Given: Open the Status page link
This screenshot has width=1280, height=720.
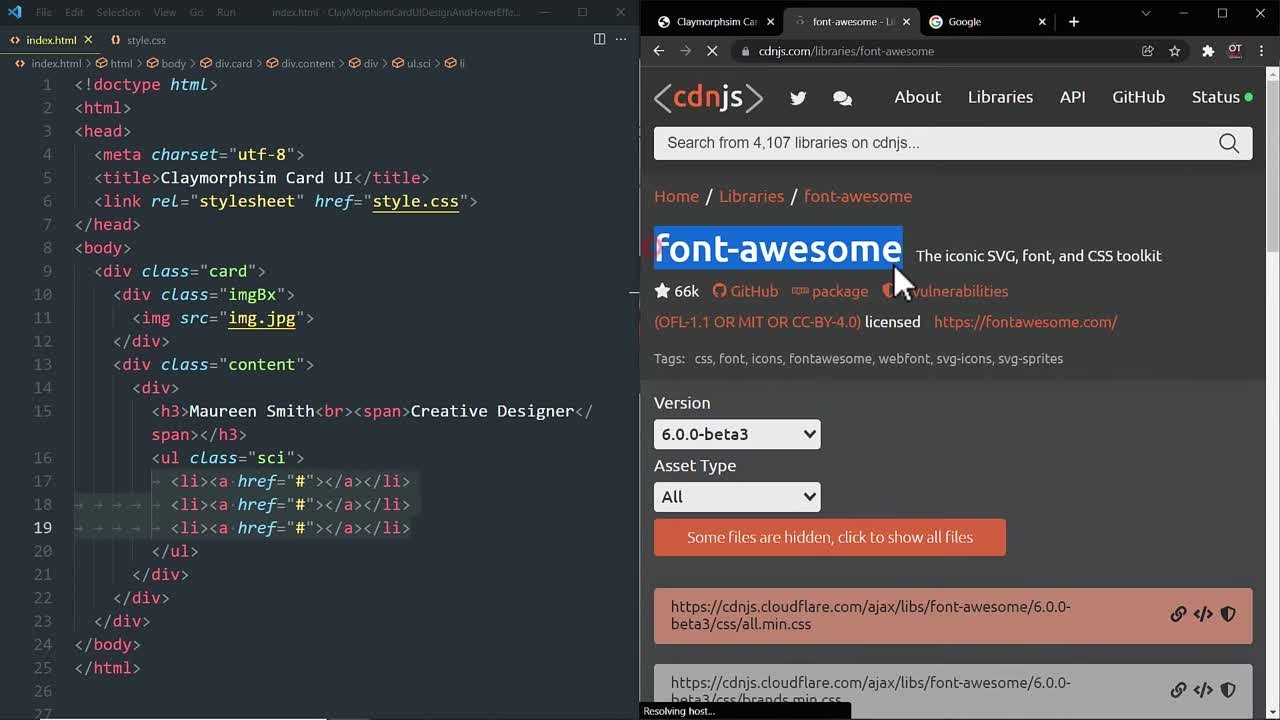Looking at the screenshot, I should coord(1222,97).
